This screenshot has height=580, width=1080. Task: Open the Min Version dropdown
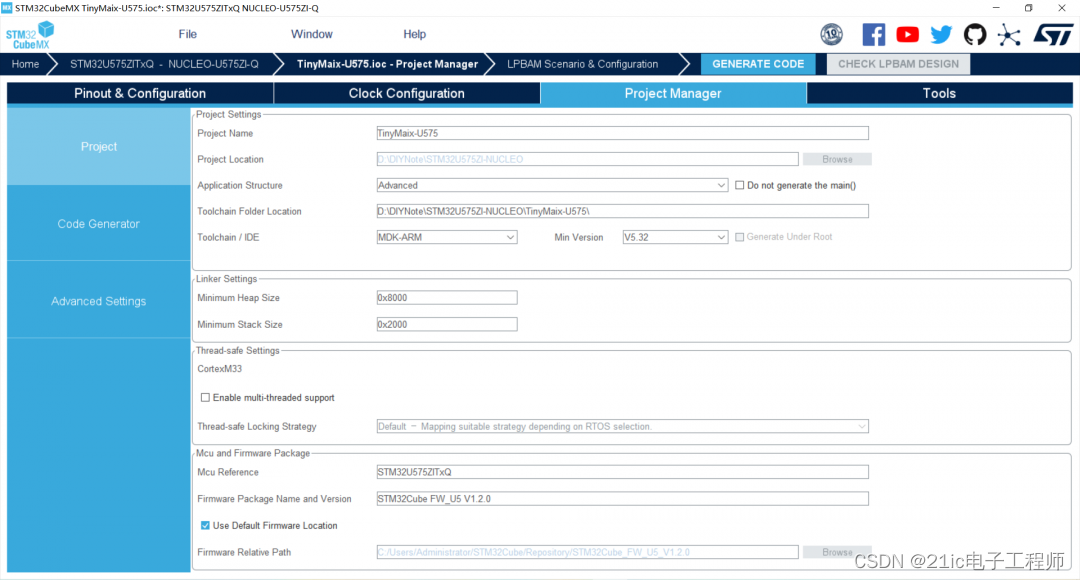[x=675, y=237]
